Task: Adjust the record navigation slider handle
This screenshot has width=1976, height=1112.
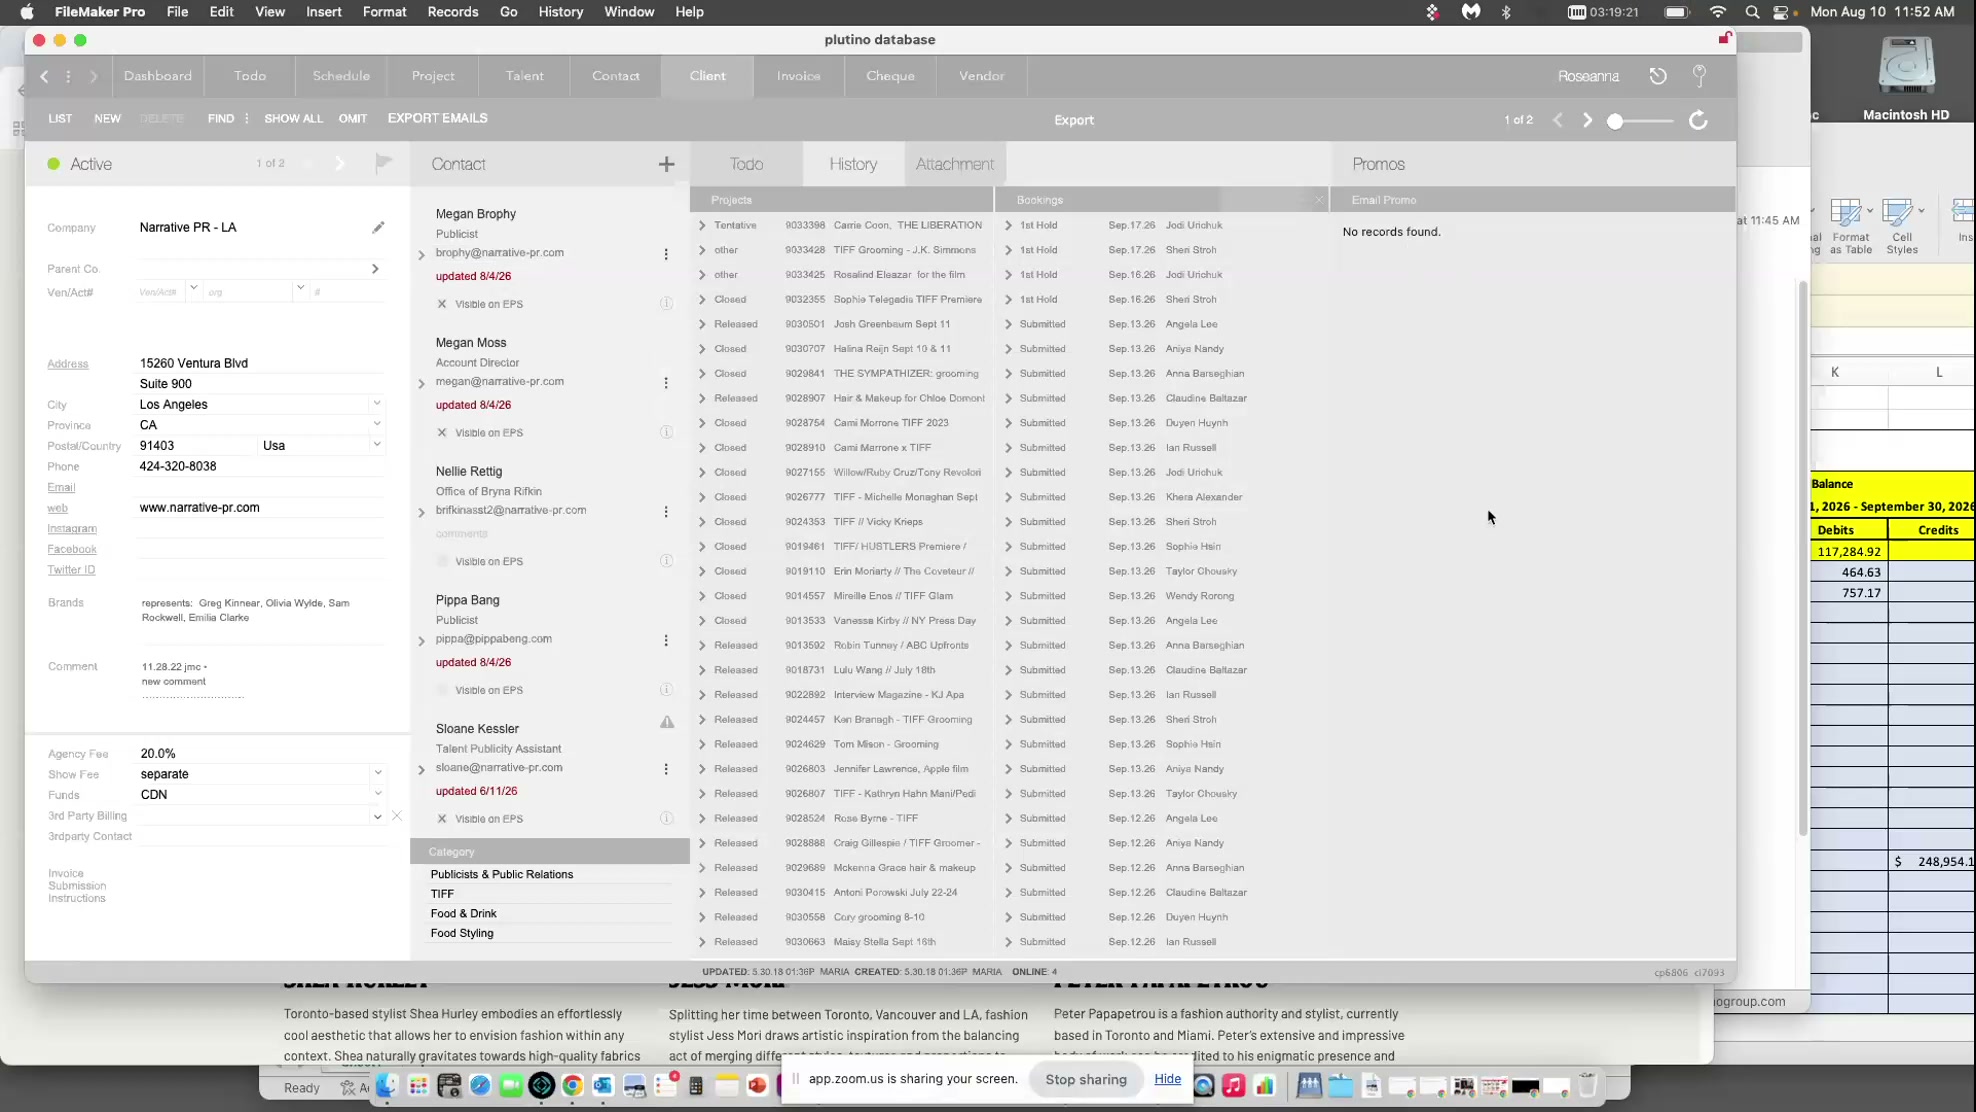Action: [x=1615, y=121]
